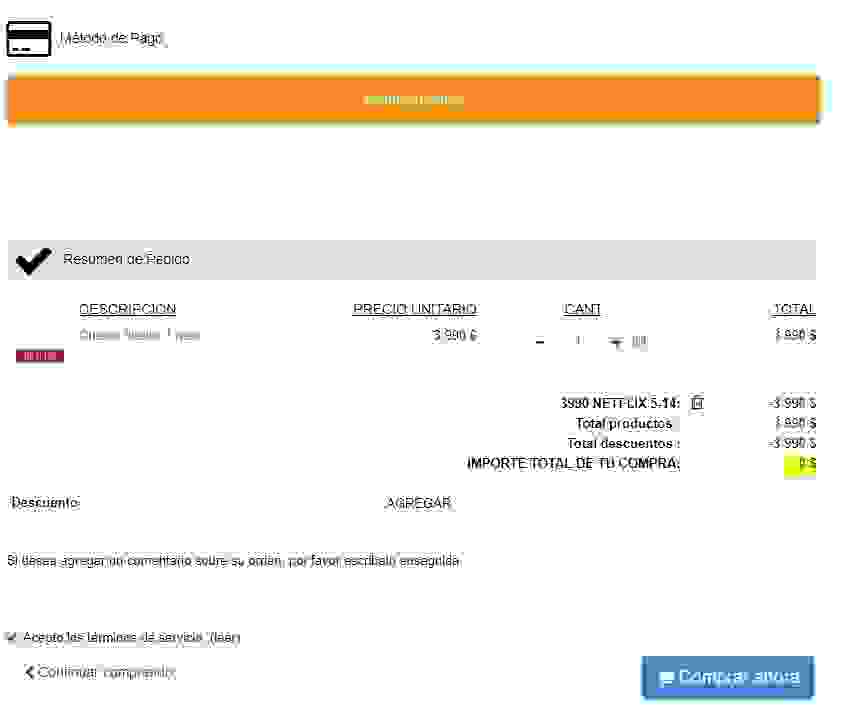The height and width of the screenshot is (711, 842).
Task: Follow the Continuar comprando link
Action: click(x=106, y=672)
